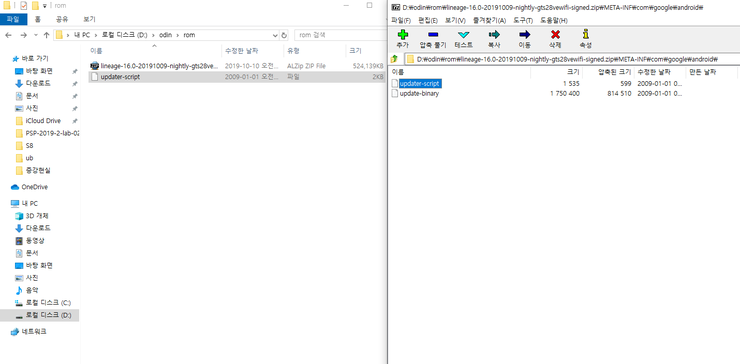Open the 보기(V) menu in 7-Zip

pos(455,21)
